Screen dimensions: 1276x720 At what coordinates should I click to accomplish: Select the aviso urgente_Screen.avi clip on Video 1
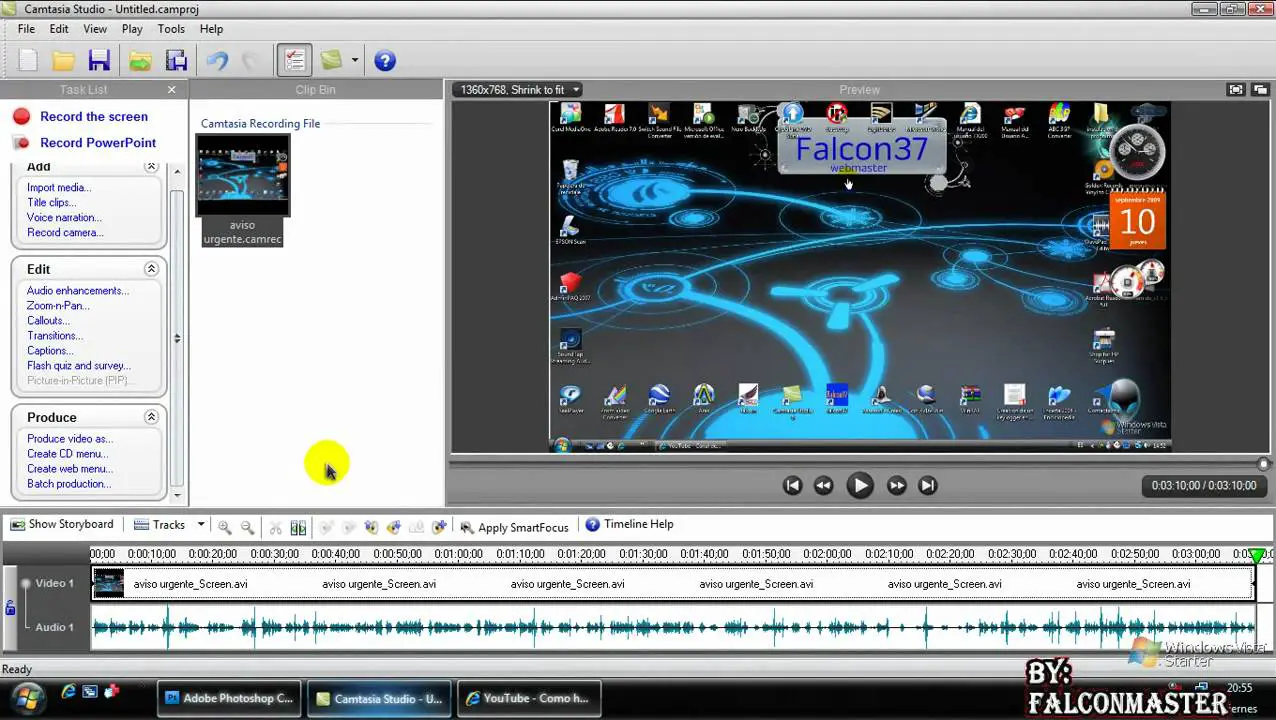click(672, 584)
